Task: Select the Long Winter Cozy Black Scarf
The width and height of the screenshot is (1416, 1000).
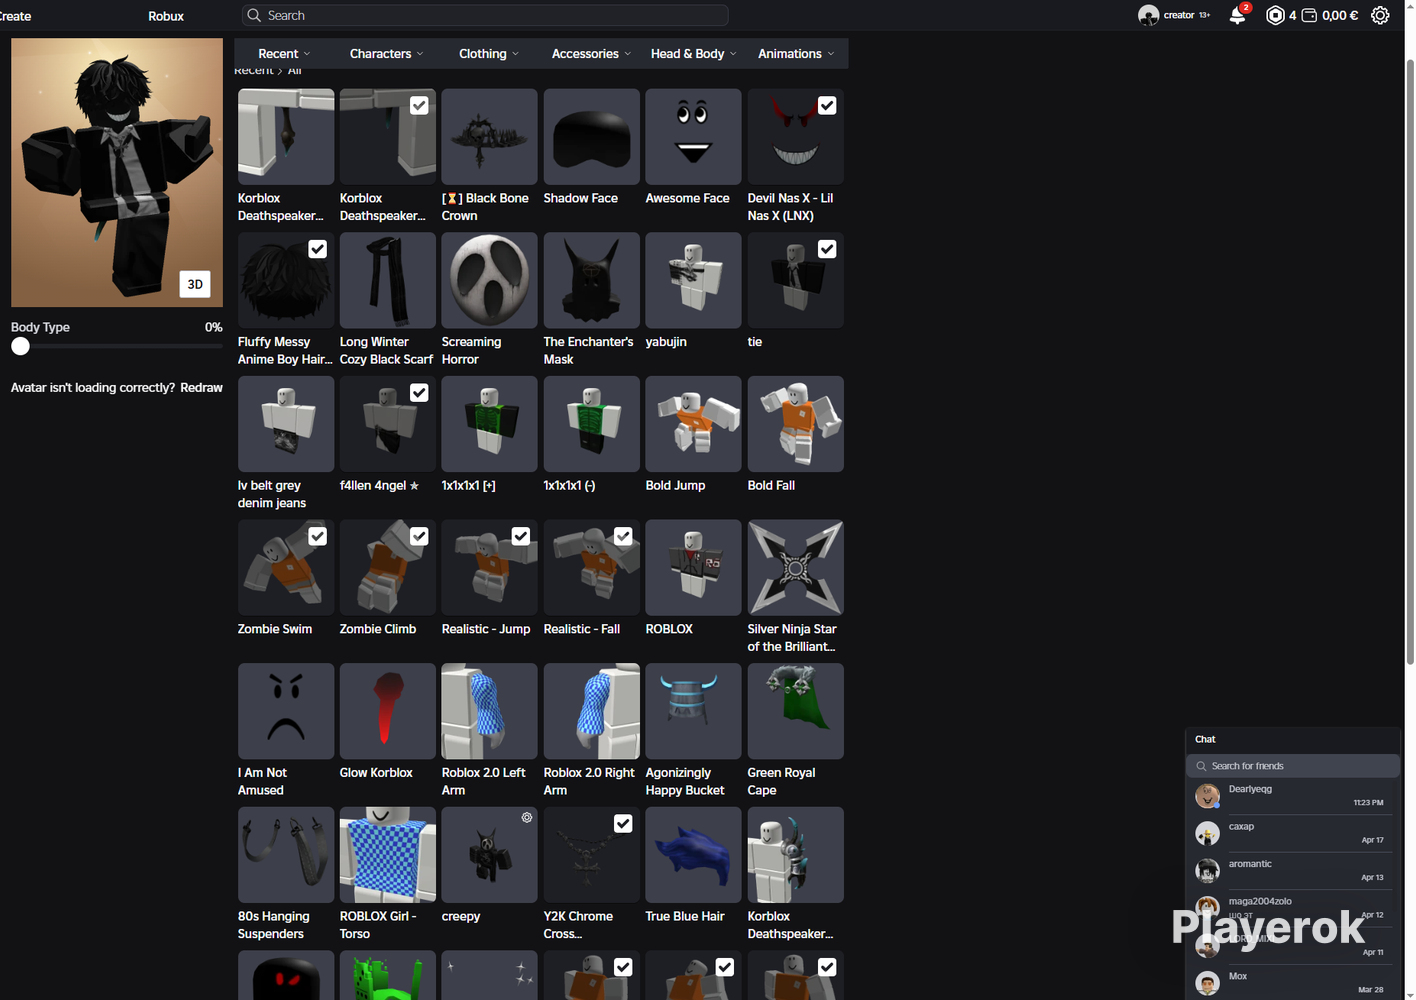Action: click(387, 280)
